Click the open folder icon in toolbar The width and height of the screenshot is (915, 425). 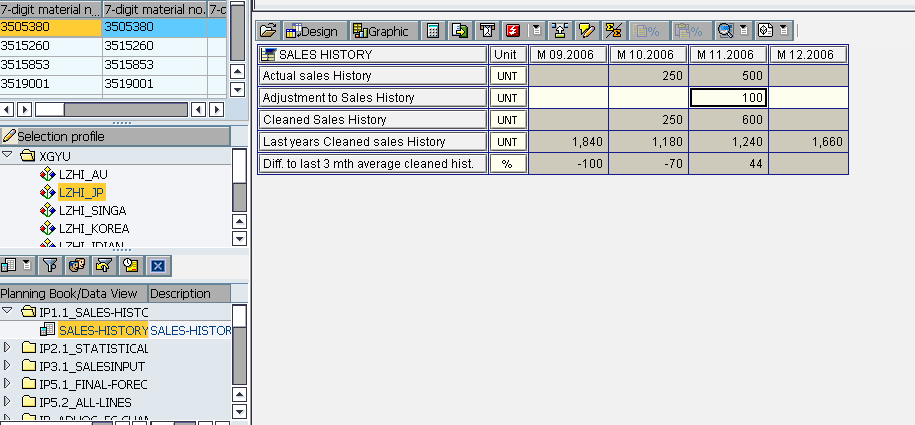[x=268, y=31]
